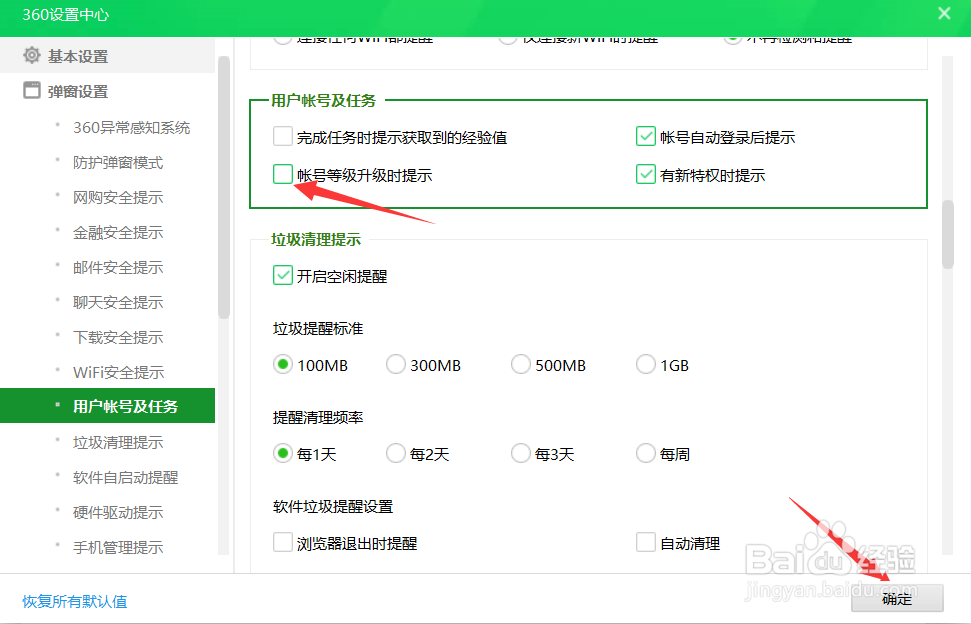Set reminder frequency to 每周
Image resolution: width=971 pixels, height=624 pixels.
[645, 454]
